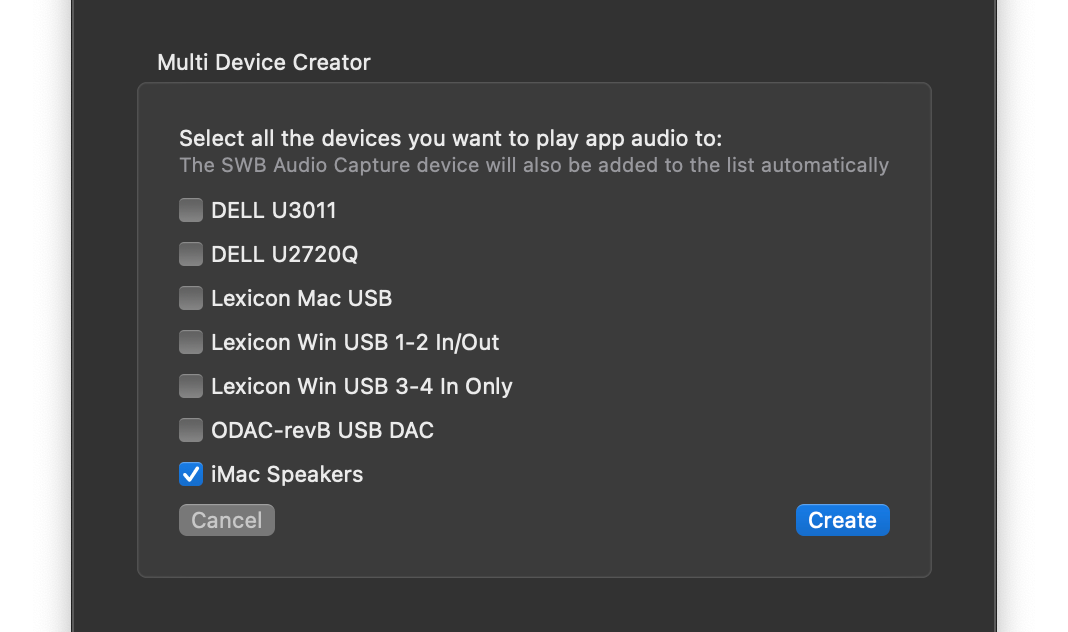Viewport: 1068px width, 632px height.
Task: Click the SWB Audio Capture note text
Action: click(x=533, y=165)
